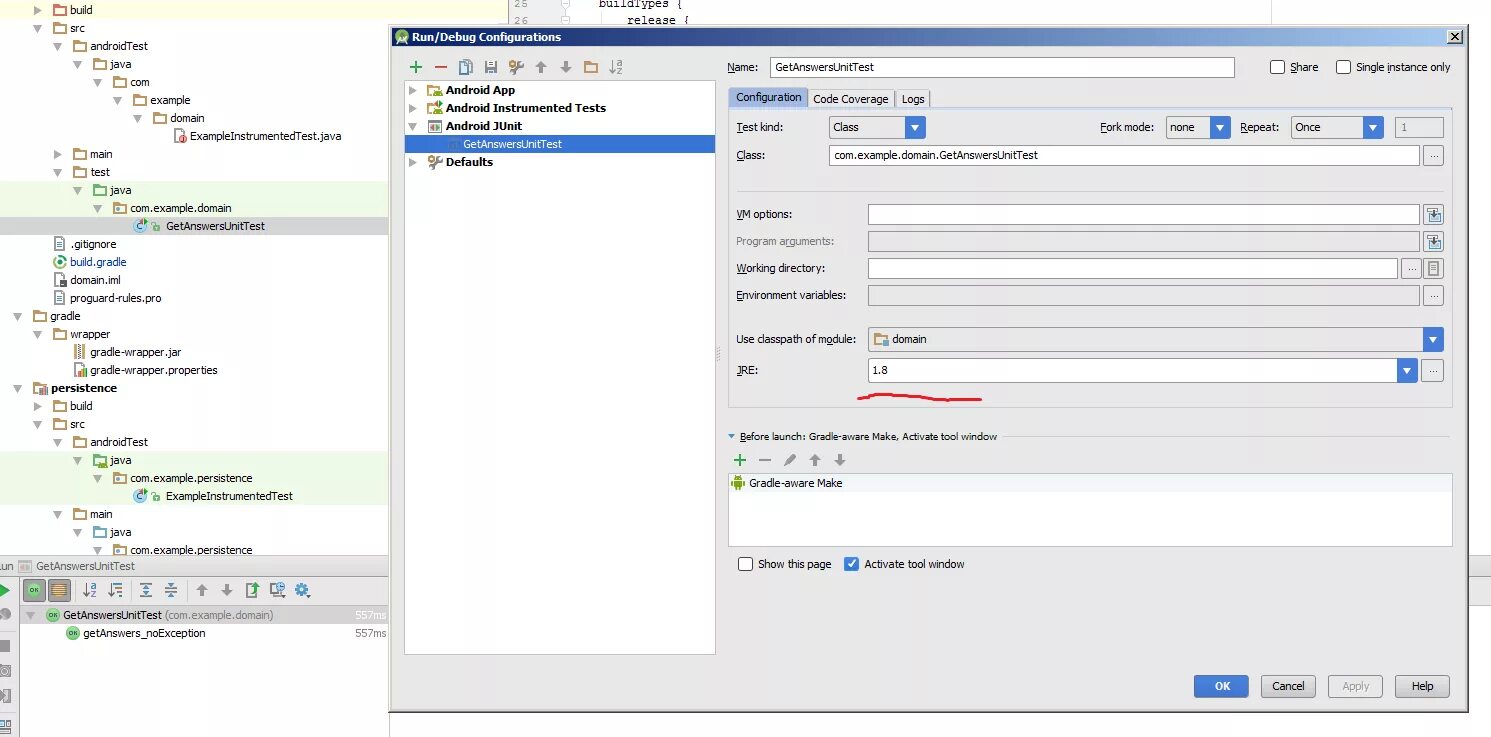Open build.gradle in the project tree
Screen dimensions: 1491x737
tap(98, 262)
